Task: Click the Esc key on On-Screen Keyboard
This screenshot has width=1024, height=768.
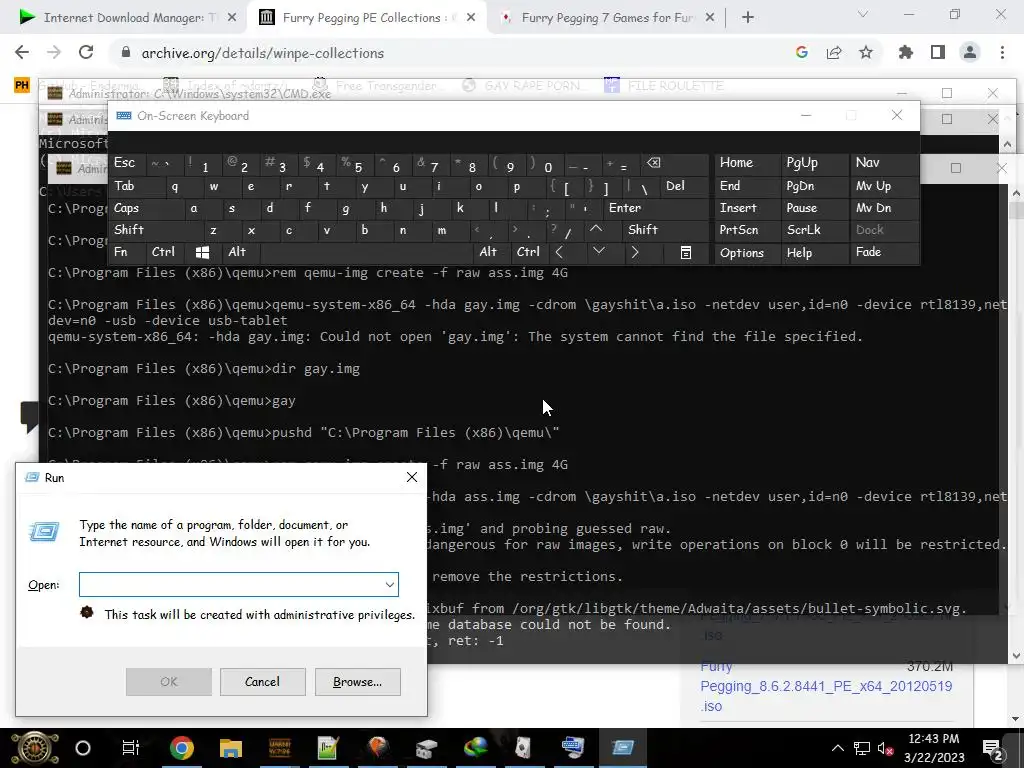Action: pos(129,163)
